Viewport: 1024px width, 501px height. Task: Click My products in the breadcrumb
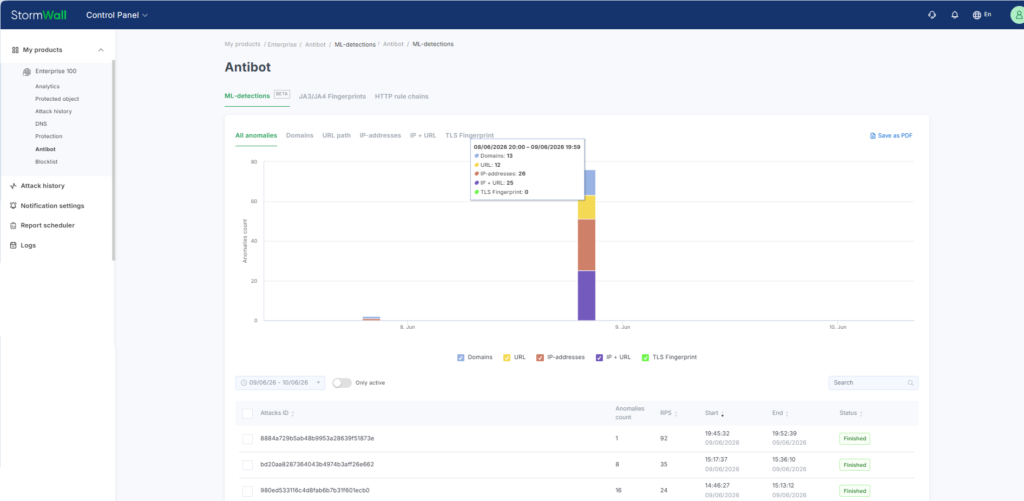242,44
